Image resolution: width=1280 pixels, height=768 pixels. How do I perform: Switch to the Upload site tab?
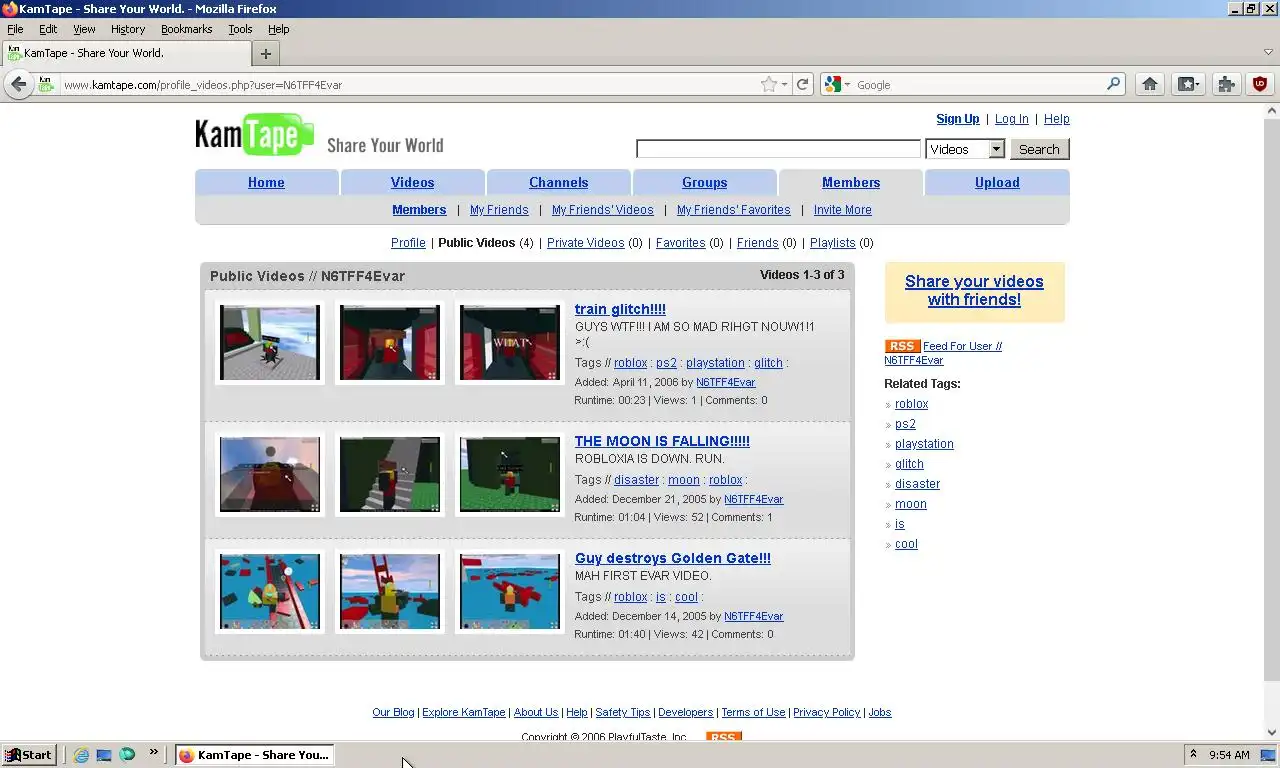coord(997,182)
